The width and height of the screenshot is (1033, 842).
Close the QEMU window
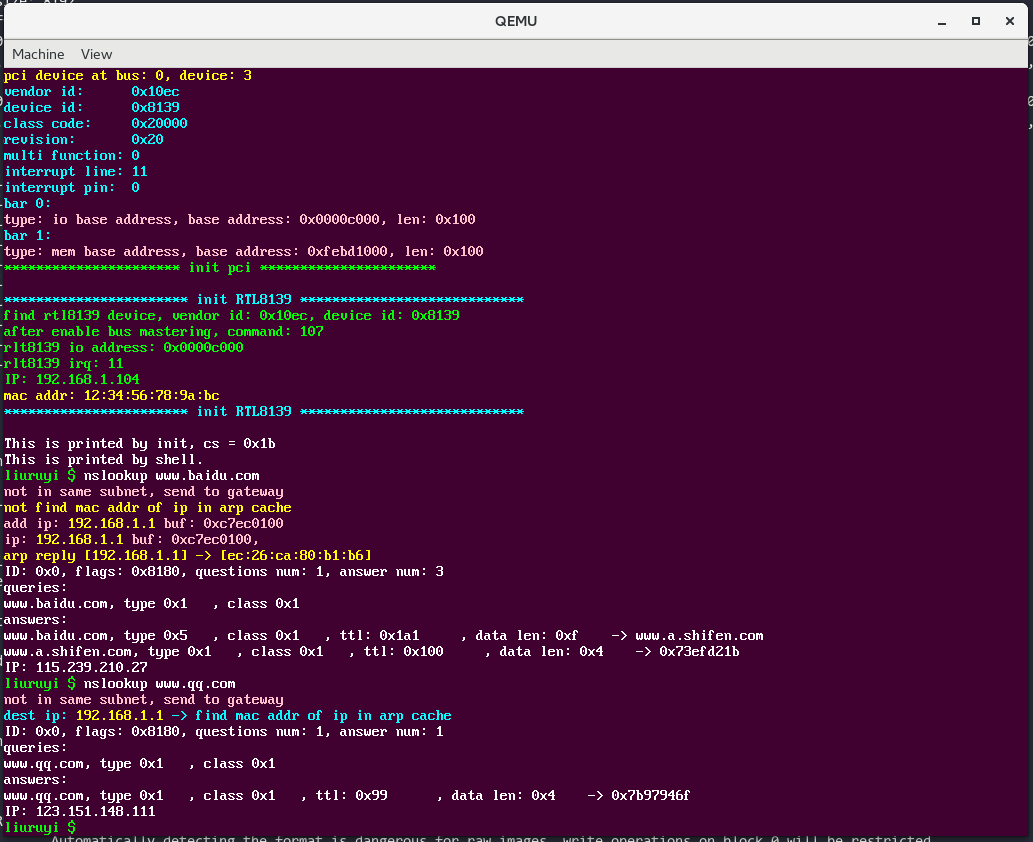1010,21
